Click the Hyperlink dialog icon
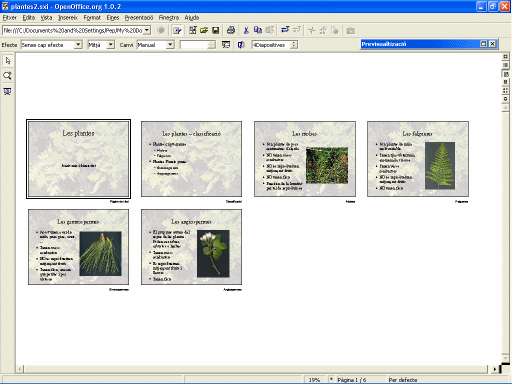 click(x=335, y=30)
